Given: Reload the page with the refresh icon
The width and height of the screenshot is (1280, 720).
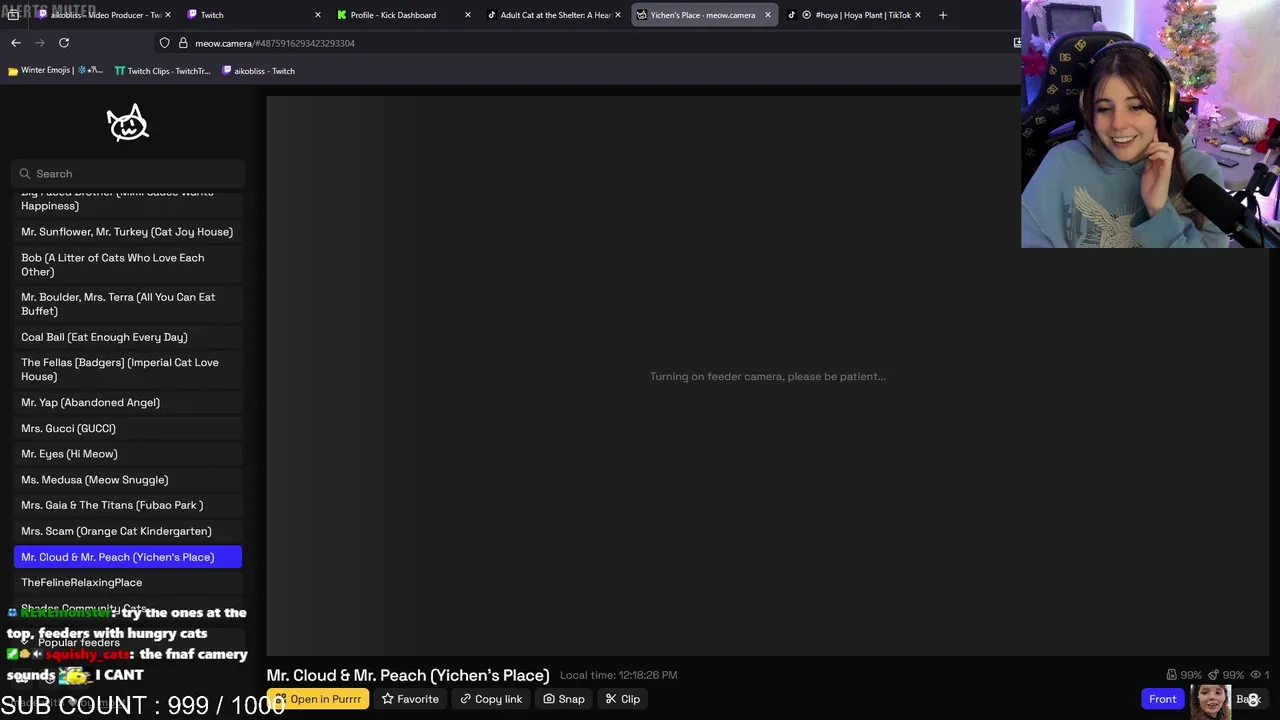Looking at the screenshot, I should pos(64,43).
